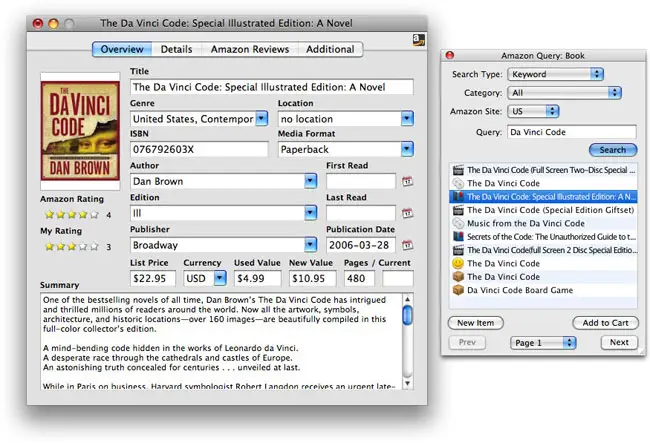The width and height of the screenshot is (650, 443).
Task: Open calendar picker next to Last Read
Action: click(x=407, y=213)
